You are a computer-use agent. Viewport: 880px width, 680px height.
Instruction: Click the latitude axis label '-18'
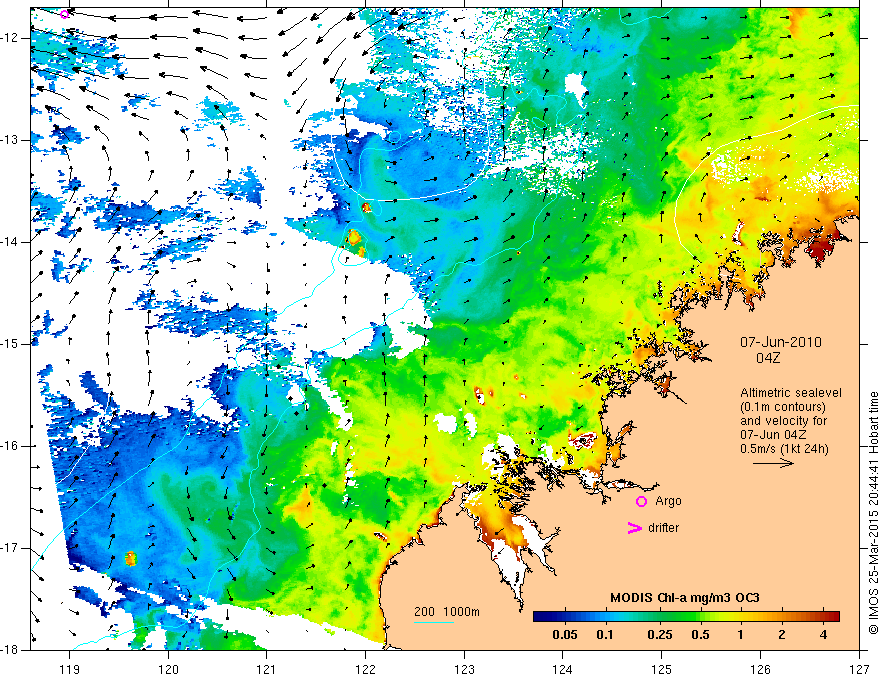(11, 650)
